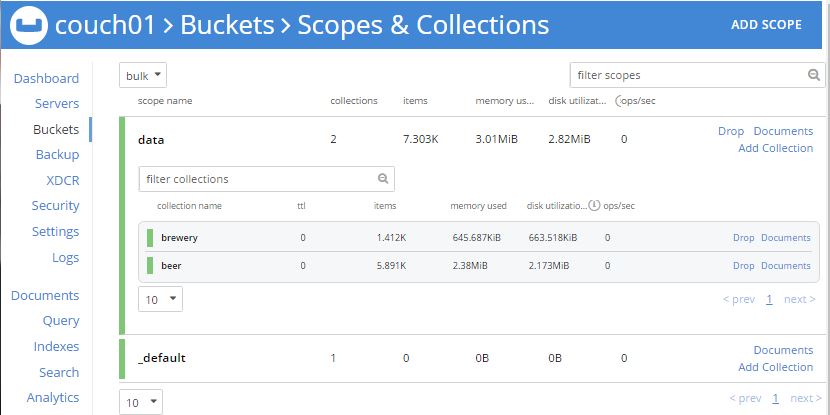Drop the brewery collection
The image size is (830, 415).
[x=743, y=238]
